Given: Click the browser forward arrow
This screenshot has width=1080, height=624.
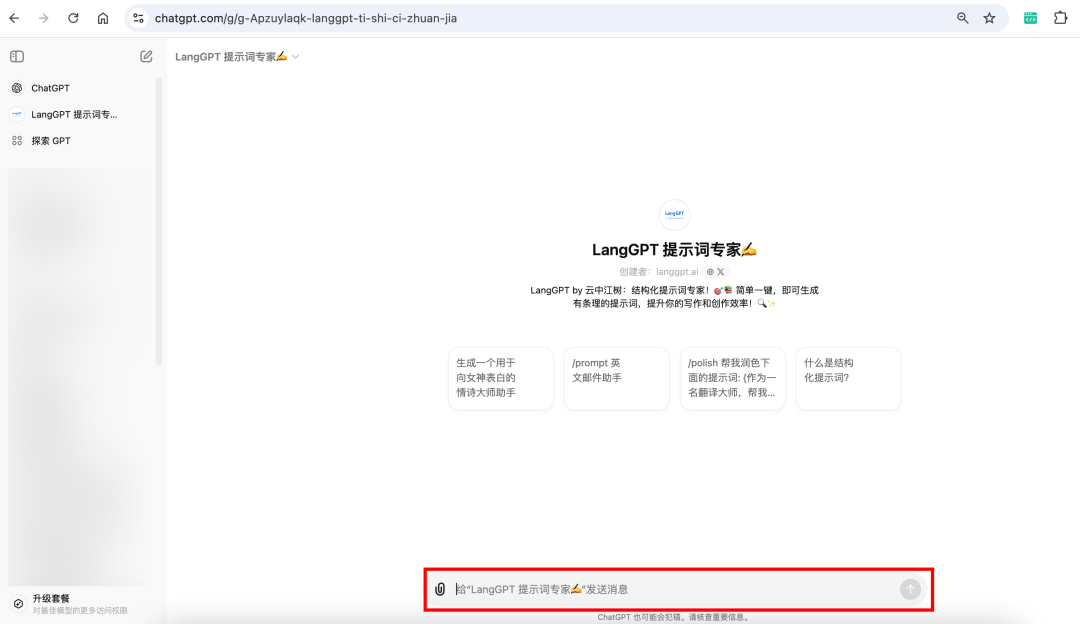Looking at the screenshot, I should tap(43, 19).
